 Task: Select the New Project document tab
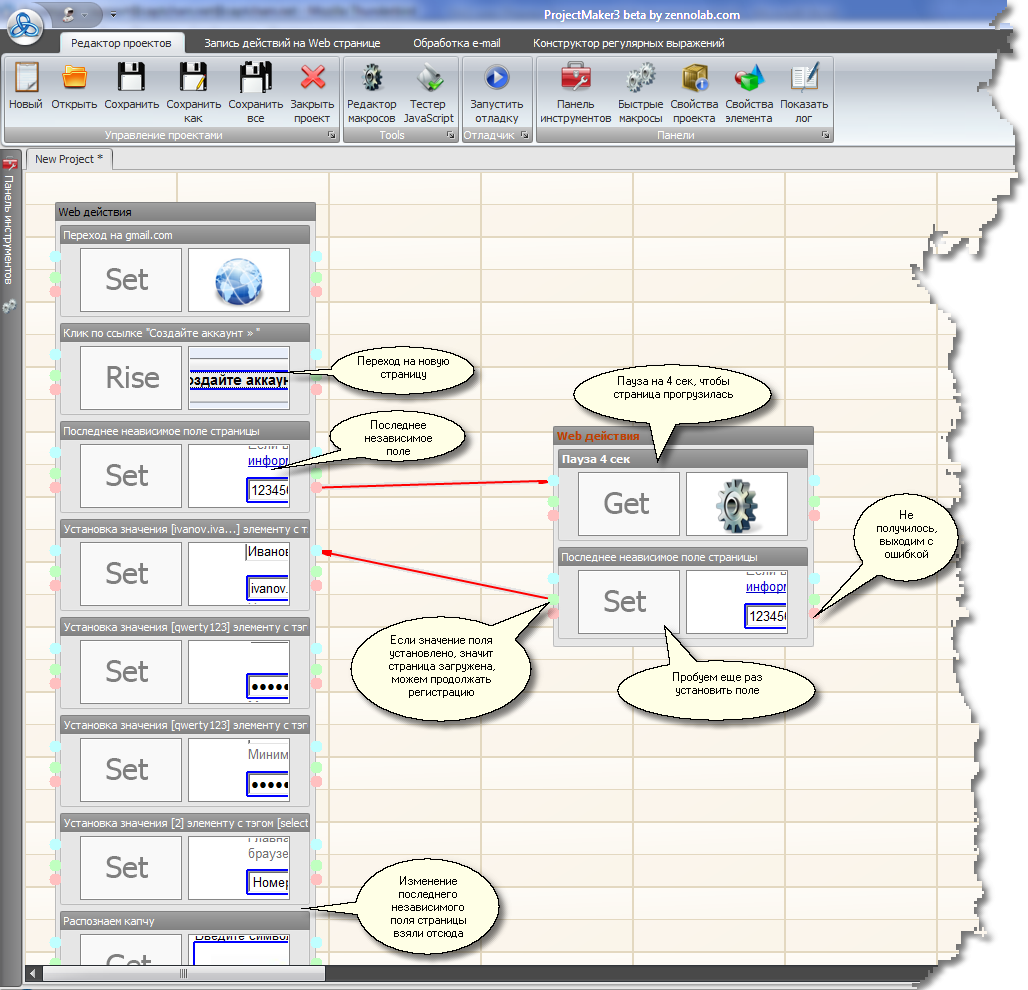(x=70, y=159)
